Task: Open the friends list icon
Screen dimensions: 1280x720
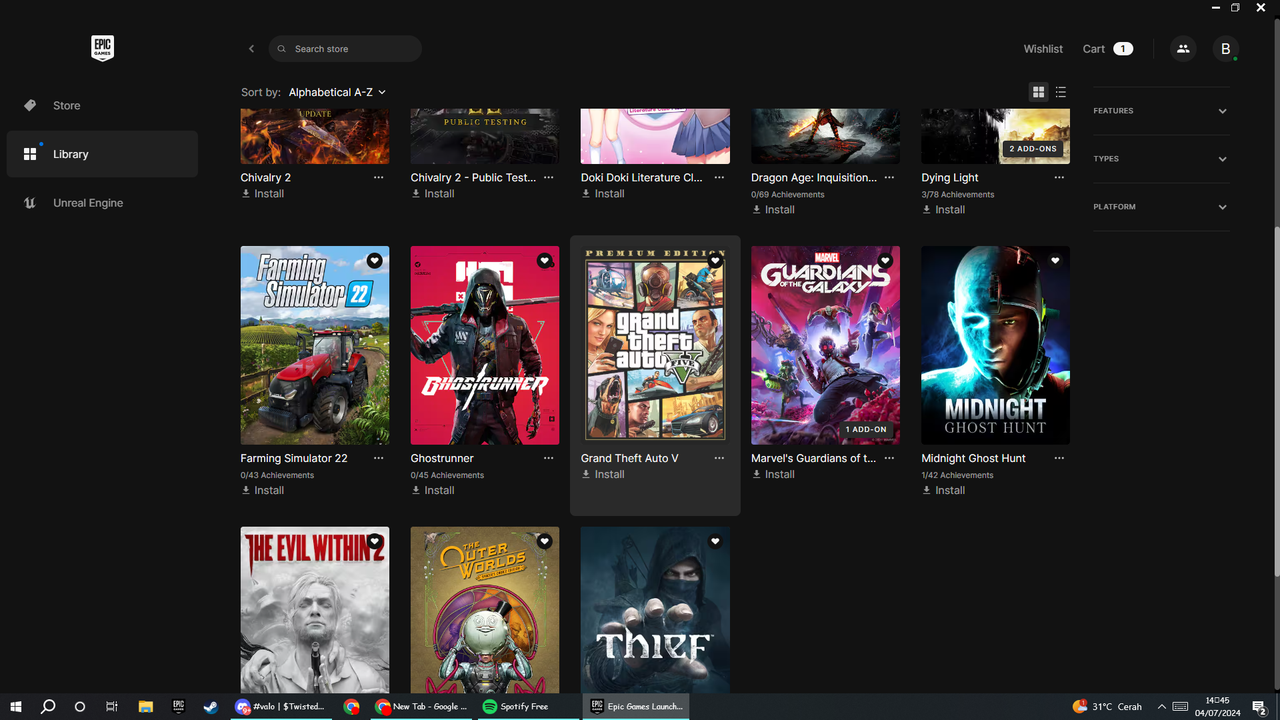Action: pyautogui.click(x=1183, y=49)
